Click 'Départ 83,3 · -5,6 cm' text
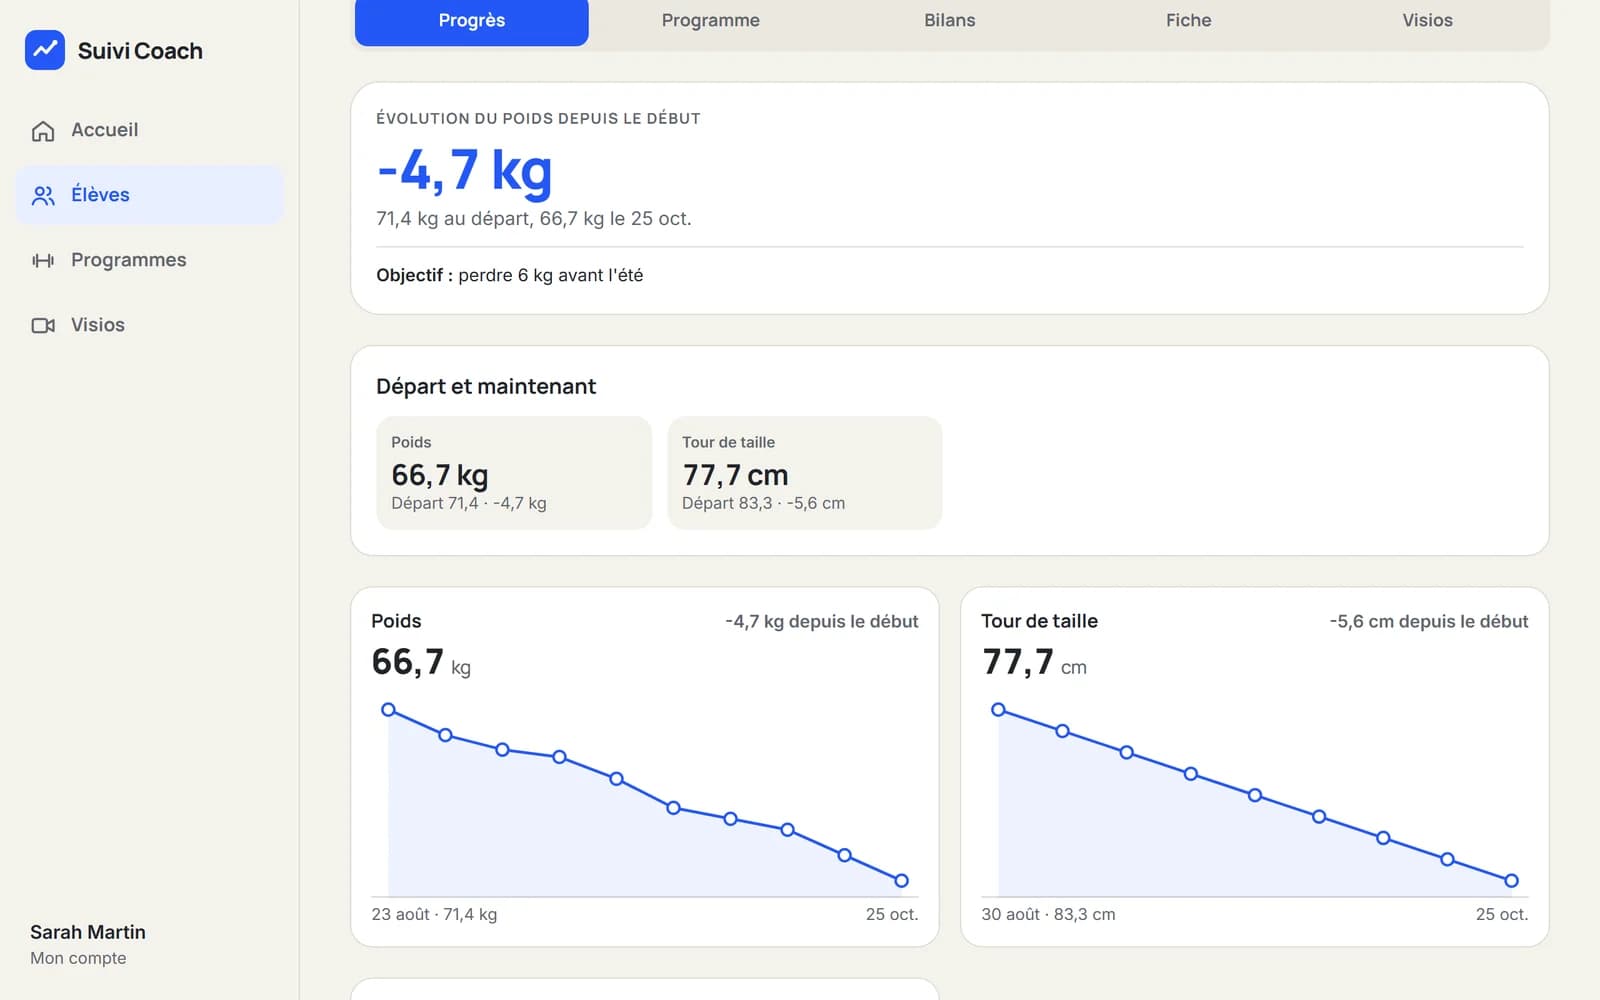The image size is (1600, 1000). (x=763, y=503)
